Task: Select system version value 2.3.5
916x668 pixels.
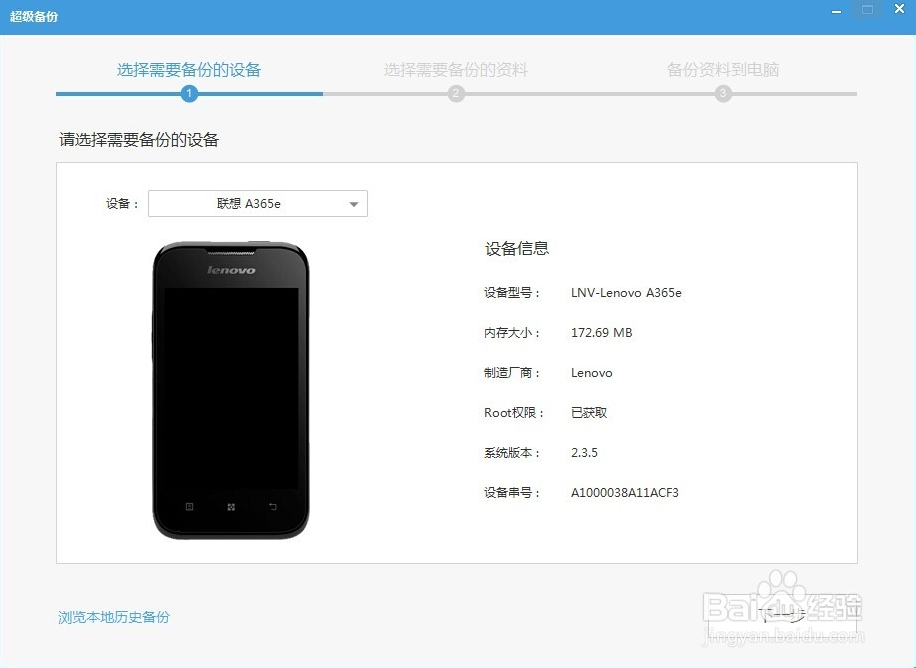Action: [x=584, y=452]
